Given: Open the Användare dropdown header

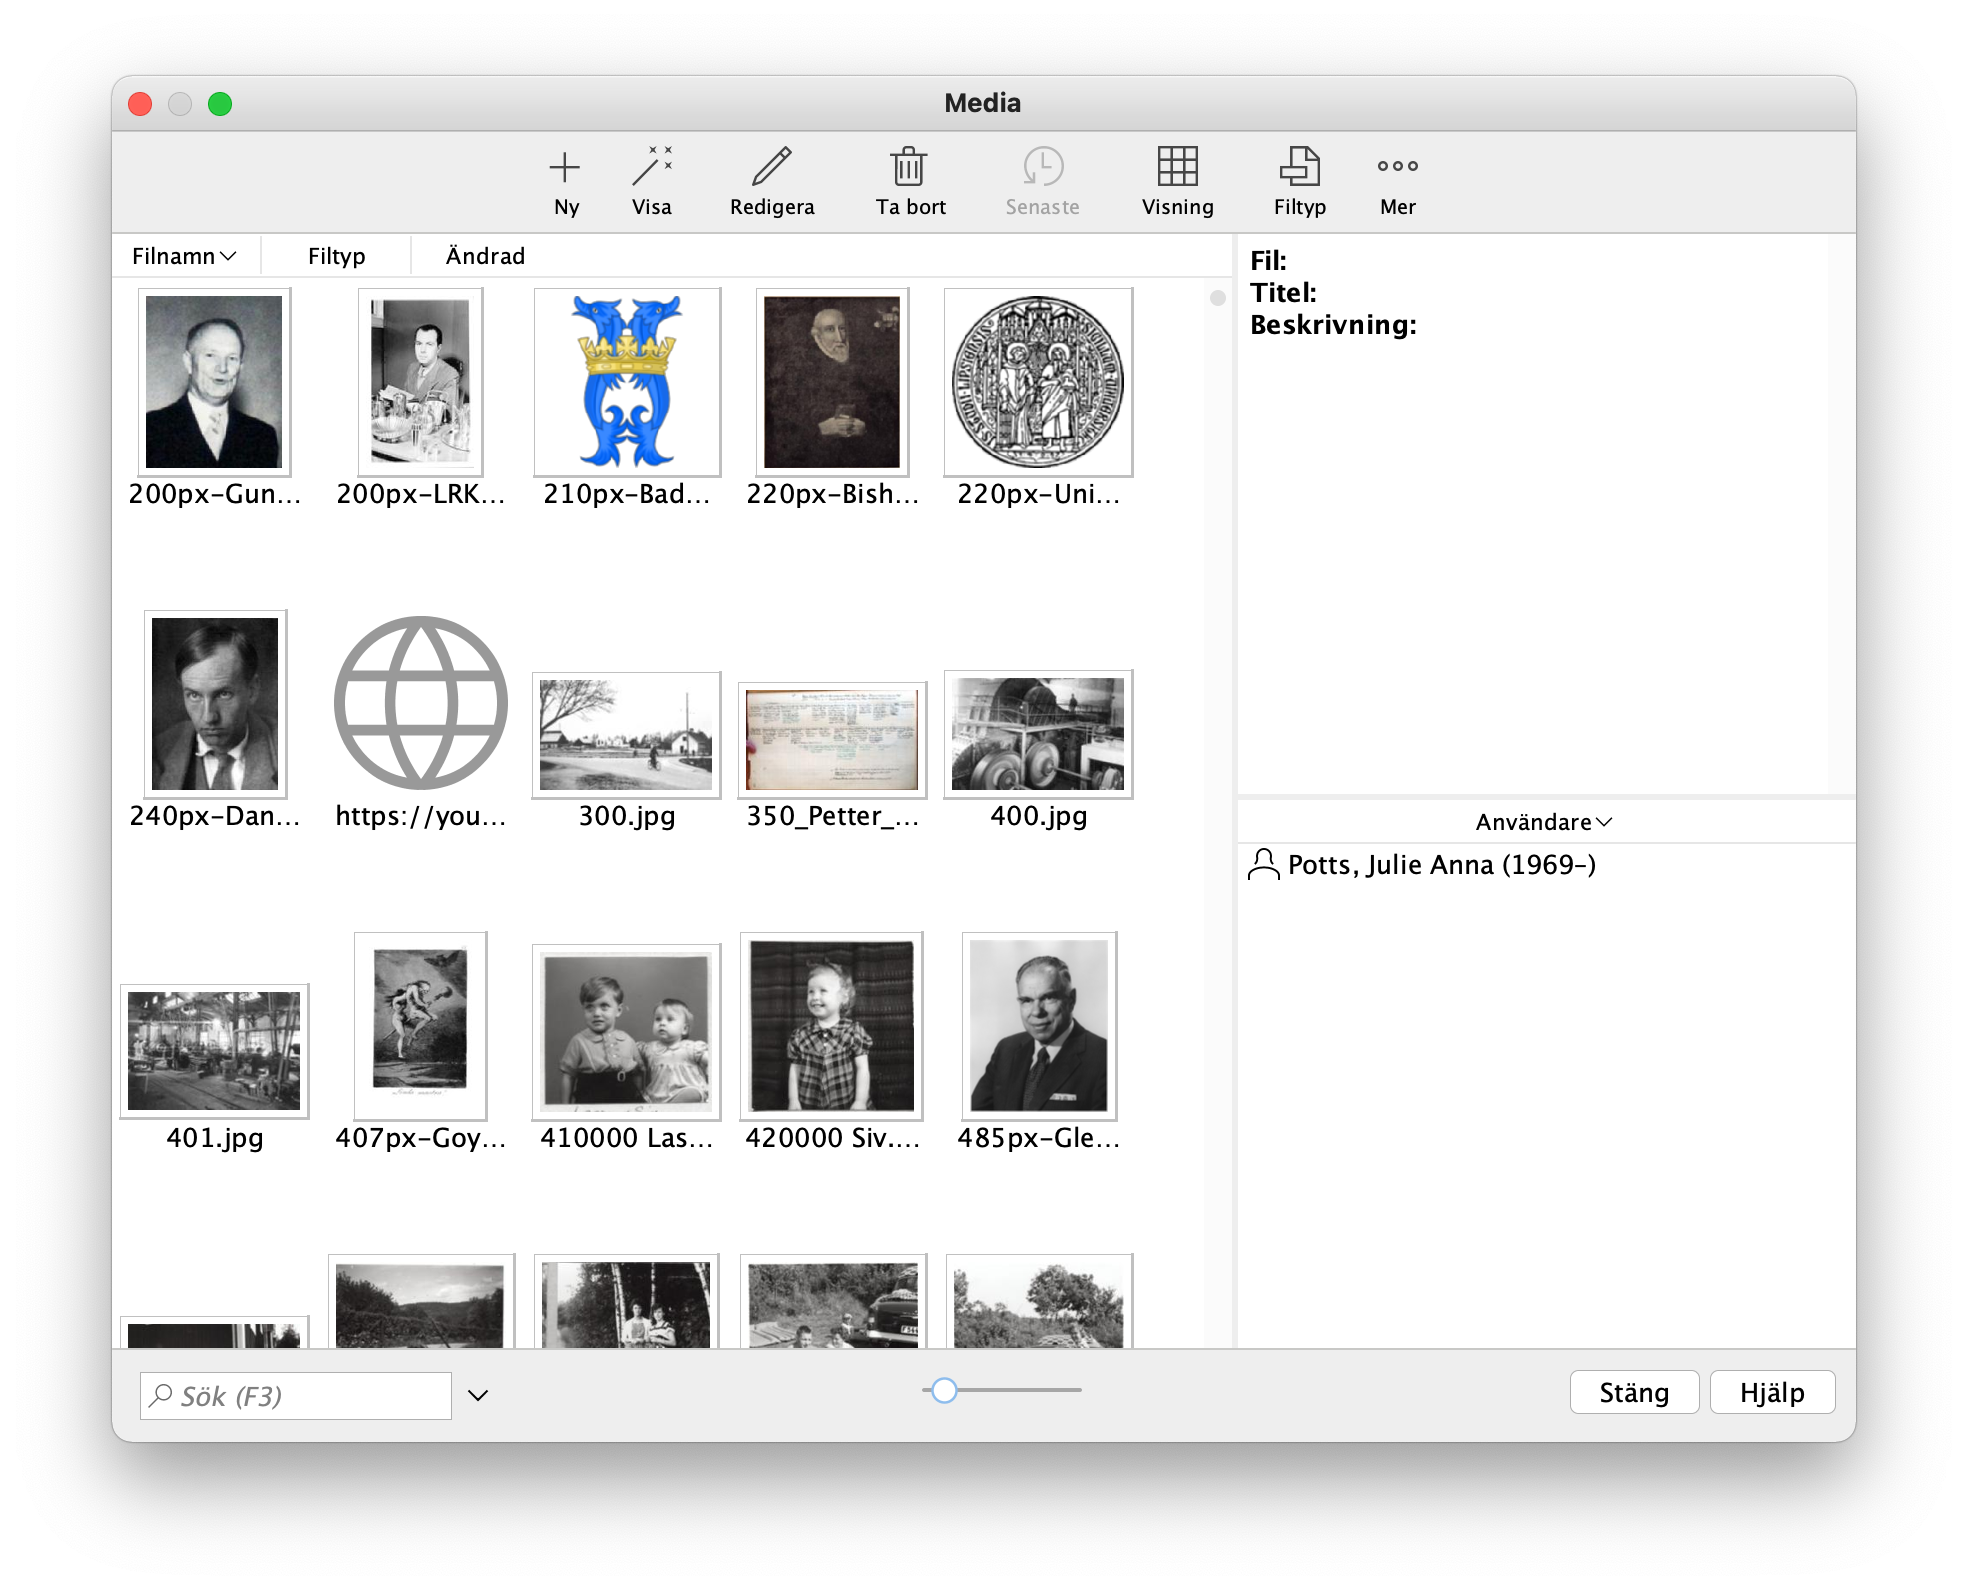Looking at the screenshot, I should pos(1543,822).
